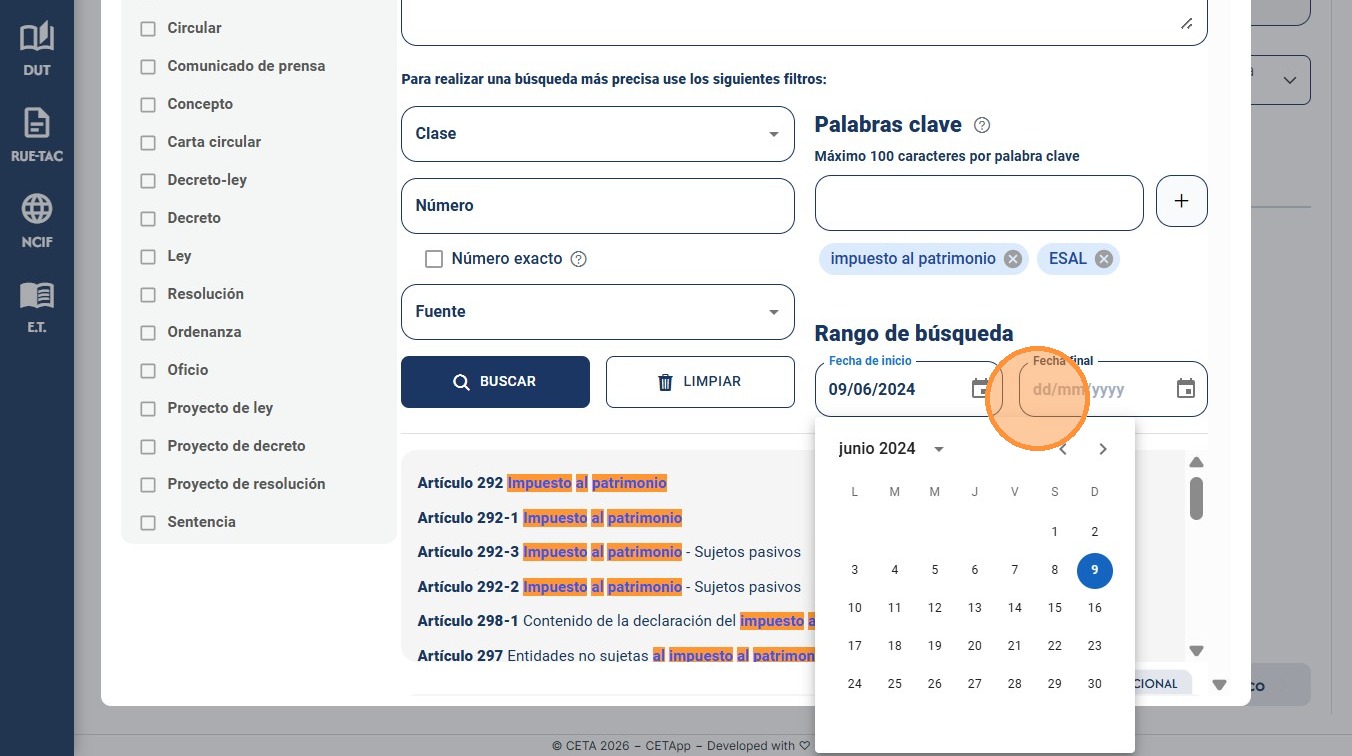
Task: Check the Decreto-ley option
Action: point(148,181)
